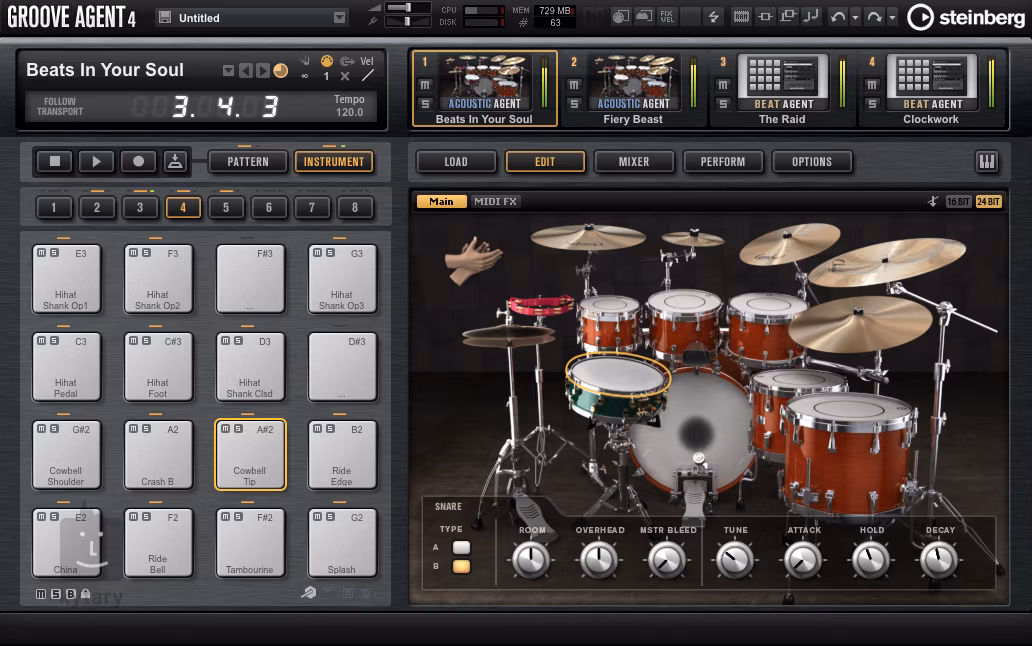The height and width of the screenshot is (646, 1032).
Task: Expand the redo history dropdown arrow
Action: pyautogui.click(x=891, y=18)
